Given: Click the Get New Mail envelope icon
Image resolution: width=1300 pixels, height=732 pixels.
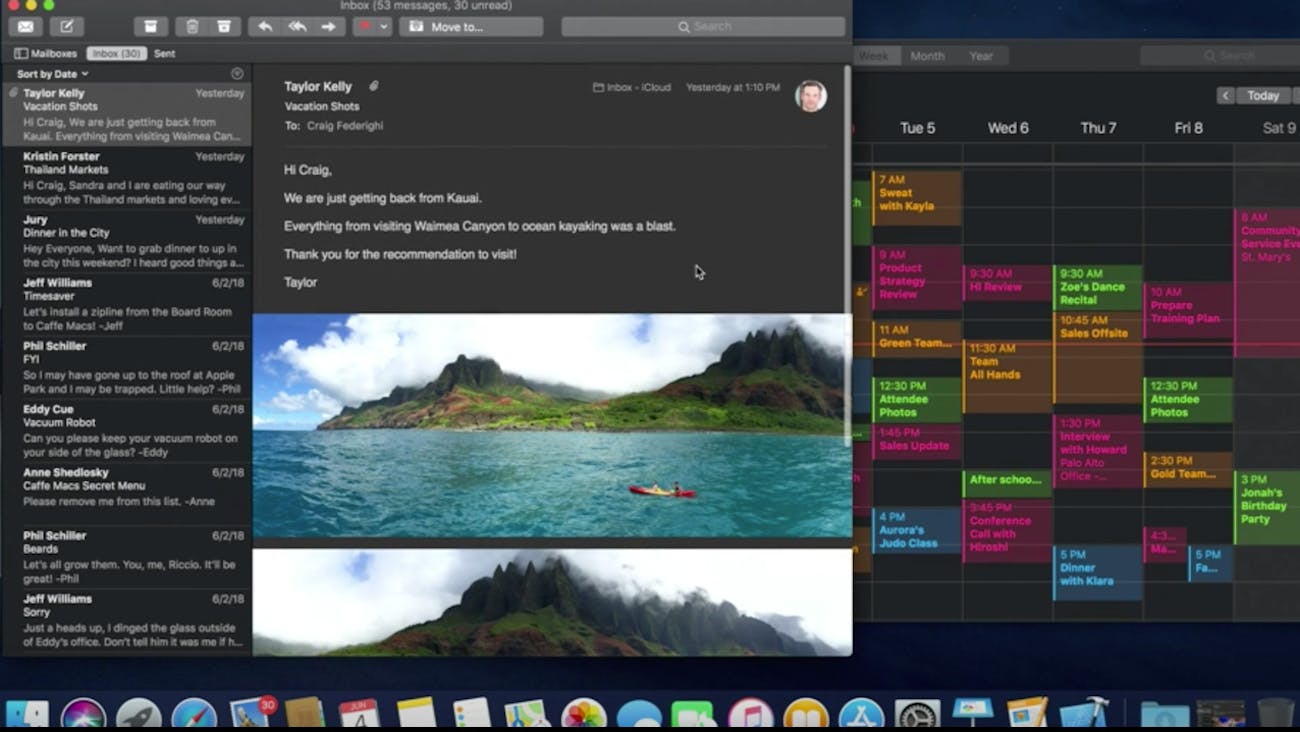Looking at the screenshot, I should click(x=27, y=27).
